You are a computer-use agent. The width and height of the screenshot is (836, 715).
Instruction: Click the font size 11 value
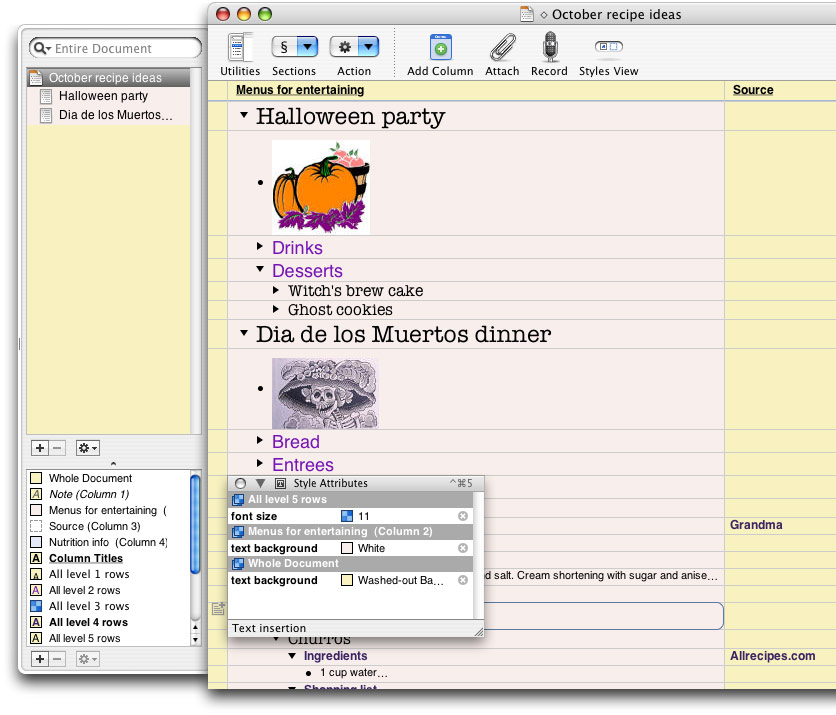coord(364,516)
